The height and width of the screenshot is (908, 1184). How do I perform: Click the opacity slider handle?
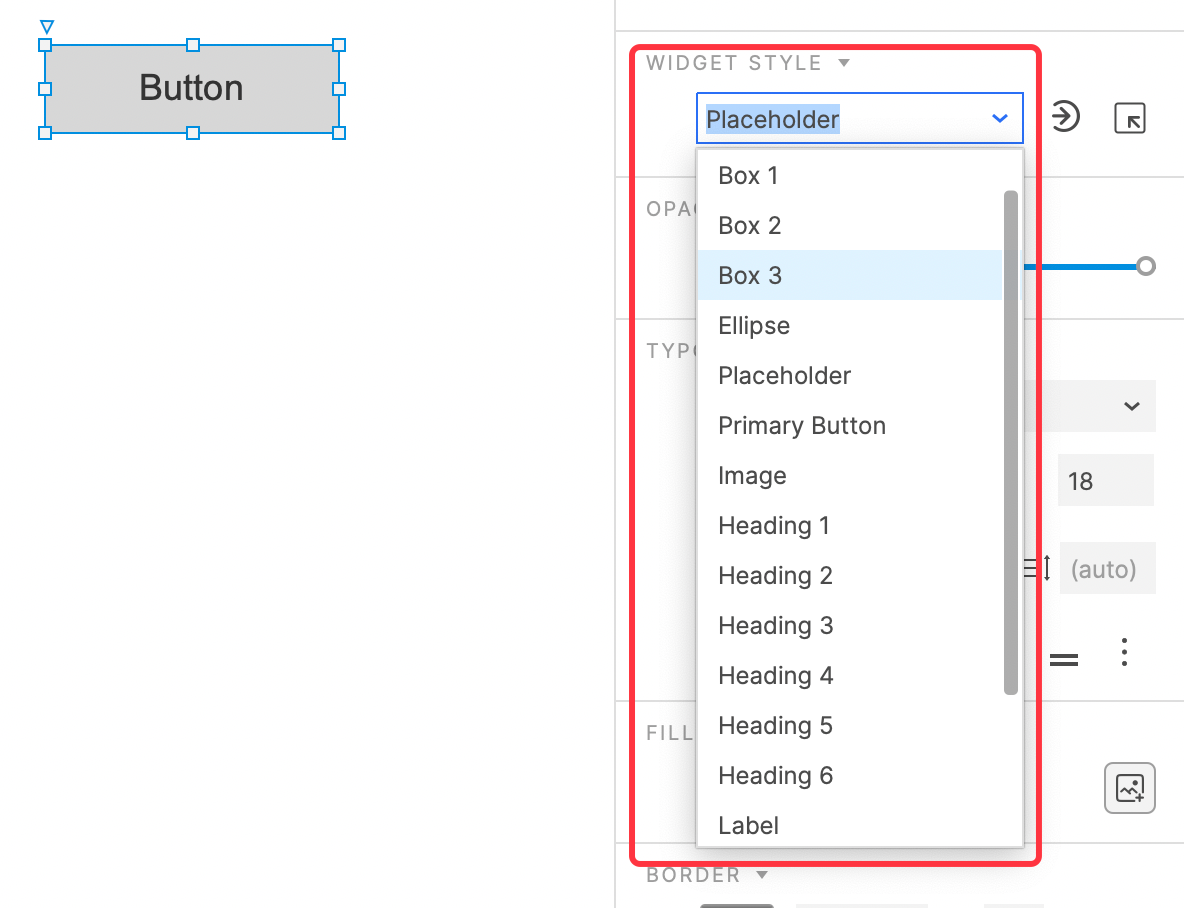pyautogui.click(x=1145, y=266)
